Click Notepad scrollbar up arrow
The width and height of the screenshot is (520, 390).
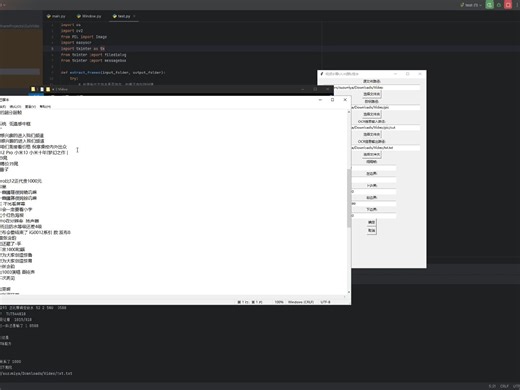tap(349, 112)
